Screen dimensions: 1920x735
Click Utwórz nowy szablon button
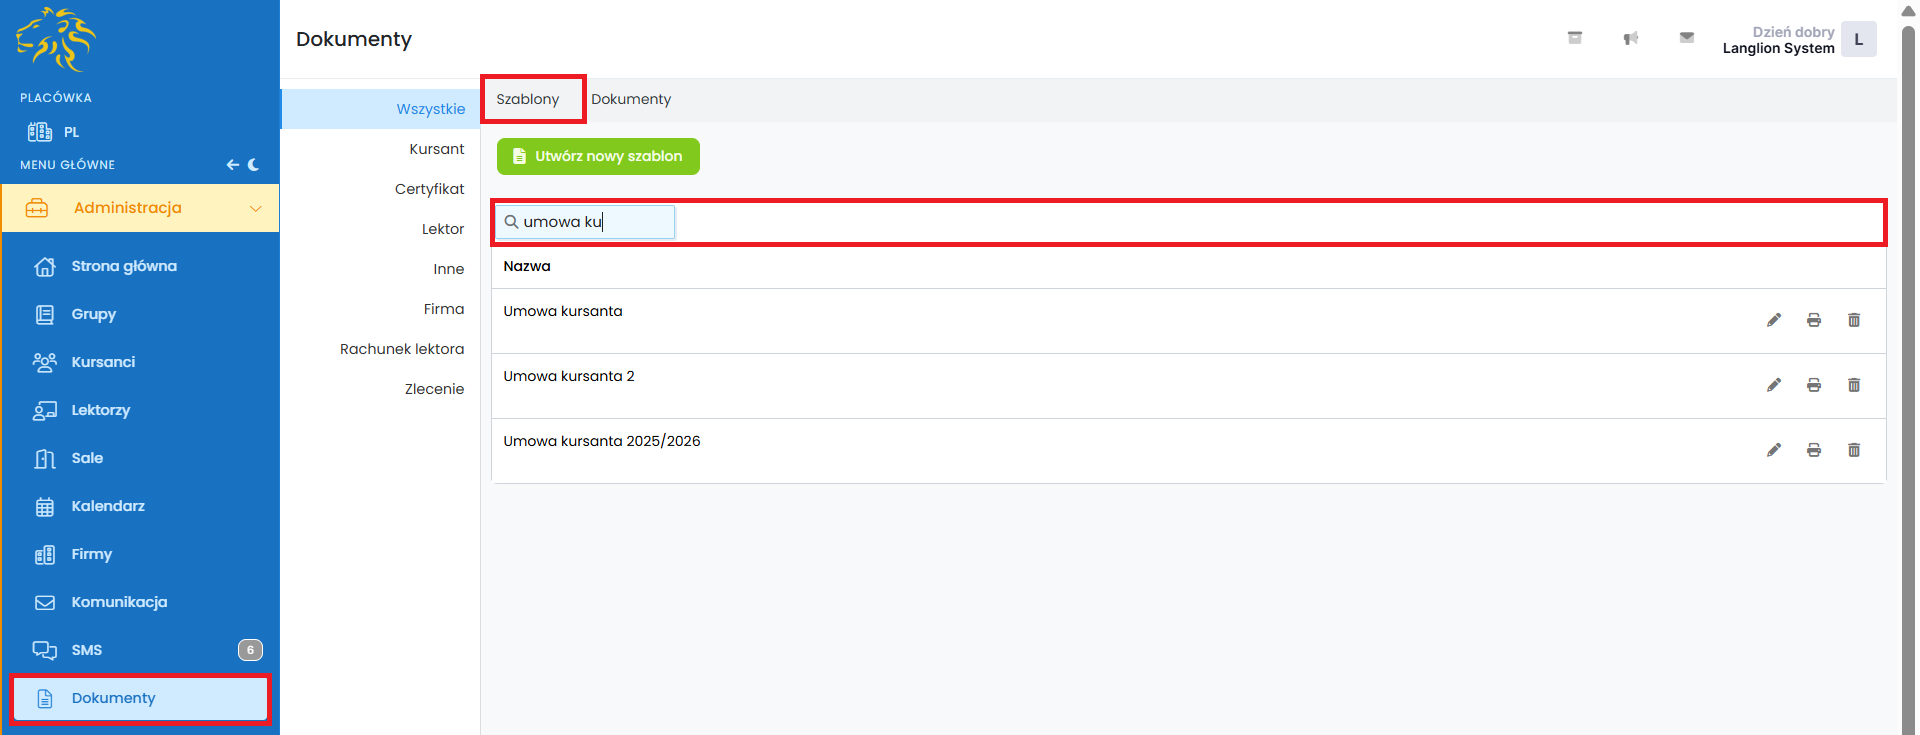coord(598,156)
